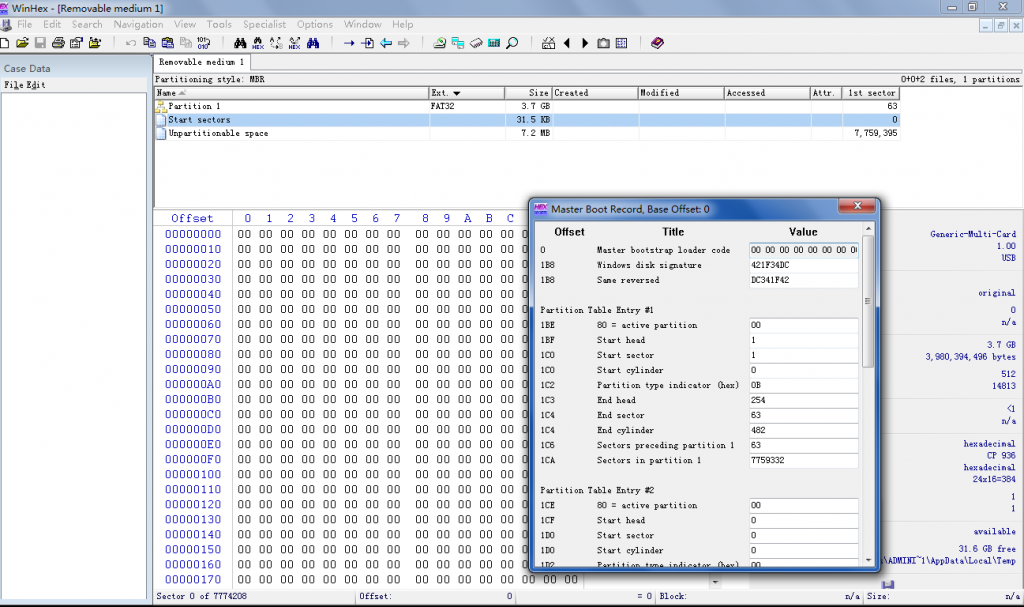Click the Find Text binoculars icon
Viewport: 1024px width, 607px height.
click(x=240, y=43)
